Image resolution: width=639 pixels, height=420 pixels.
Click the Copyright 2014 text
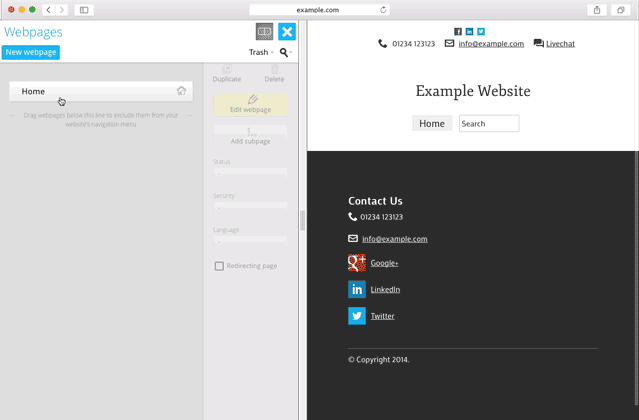click(379, 360)
